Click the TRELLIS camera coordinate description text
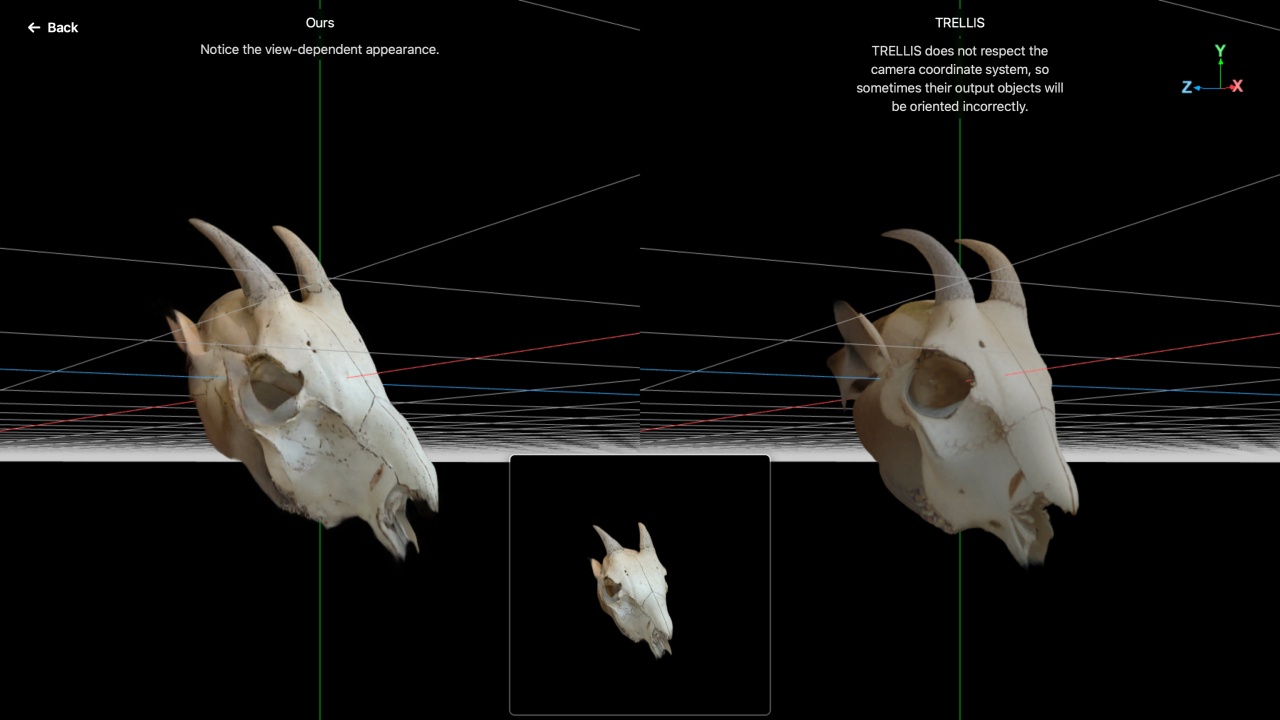Image resolution: width=1280 pixels, height=720 pixels. coord(959,78)
